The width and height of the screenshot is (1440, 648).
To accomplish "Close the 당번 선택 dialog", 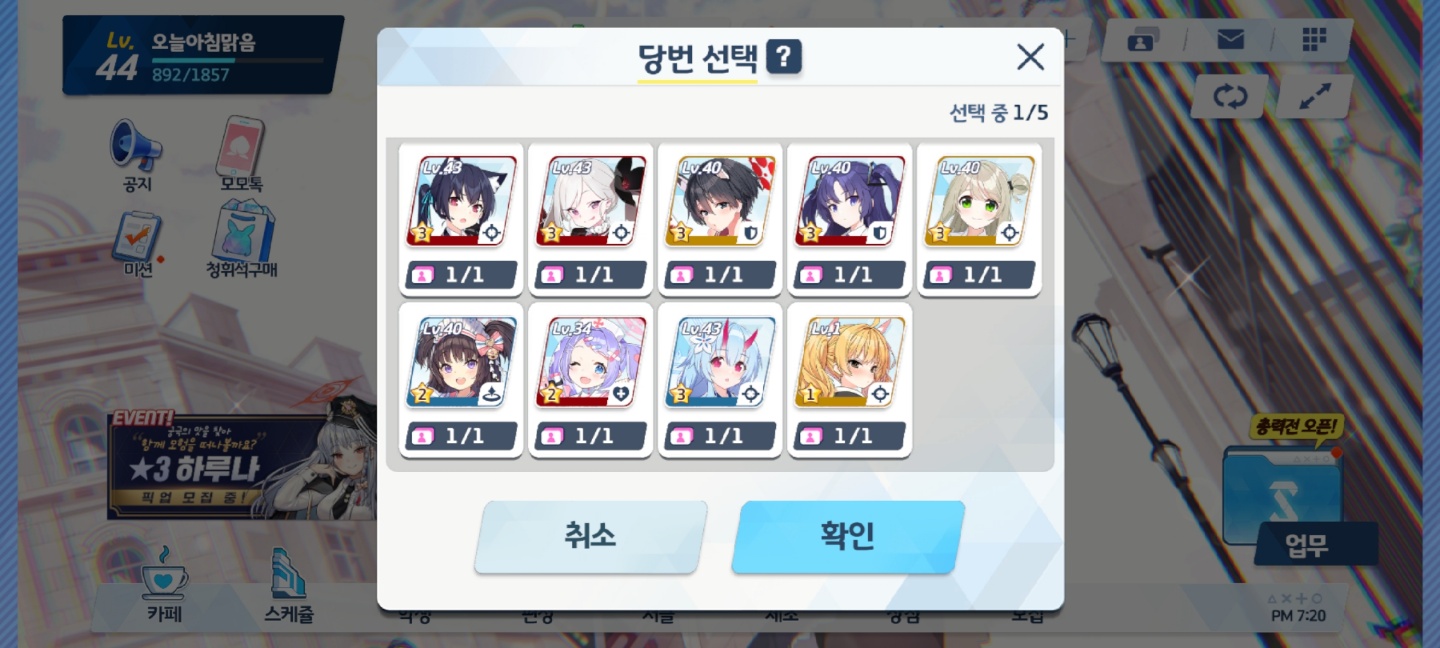I will click(1030, 57).
